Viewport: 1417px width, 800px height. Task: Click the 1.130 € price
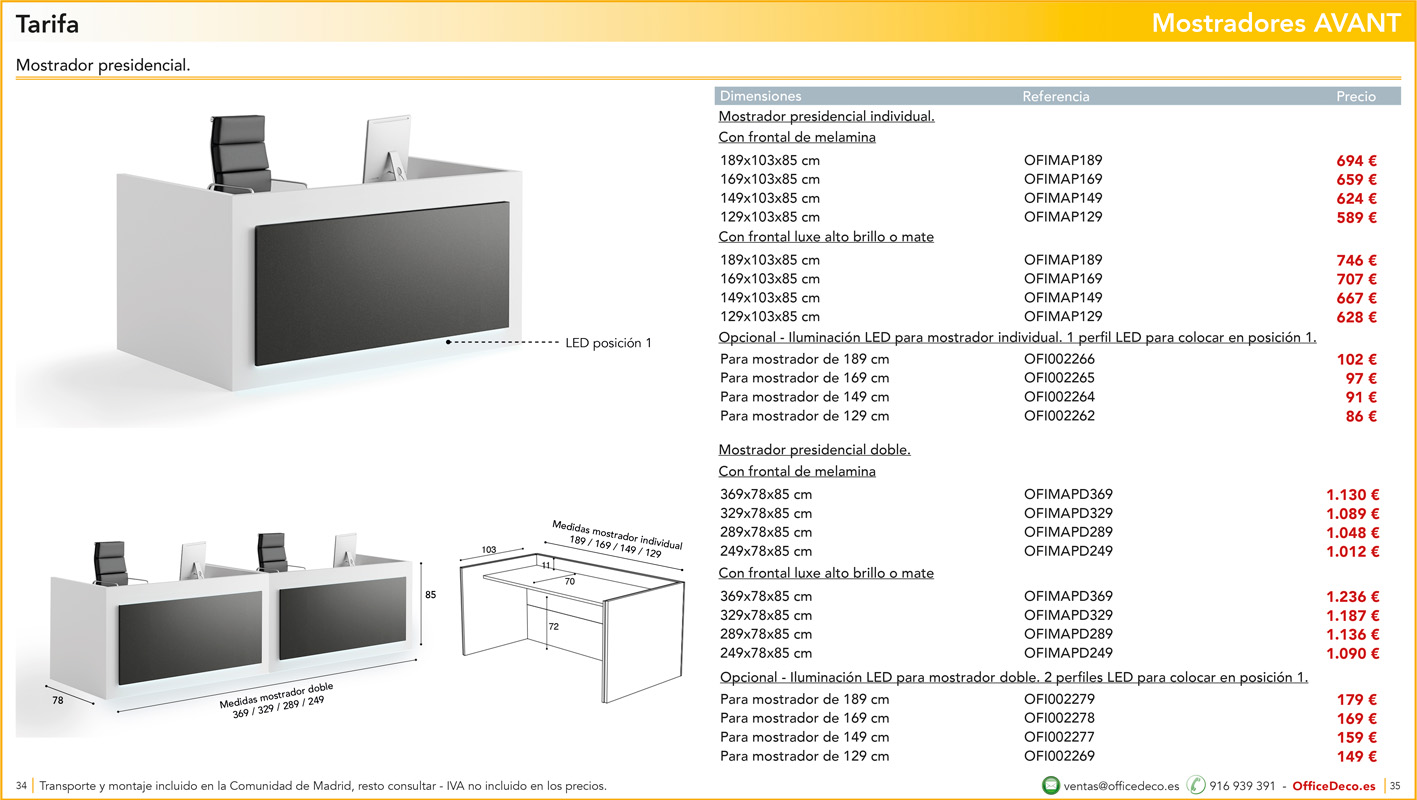point(1353,494)
